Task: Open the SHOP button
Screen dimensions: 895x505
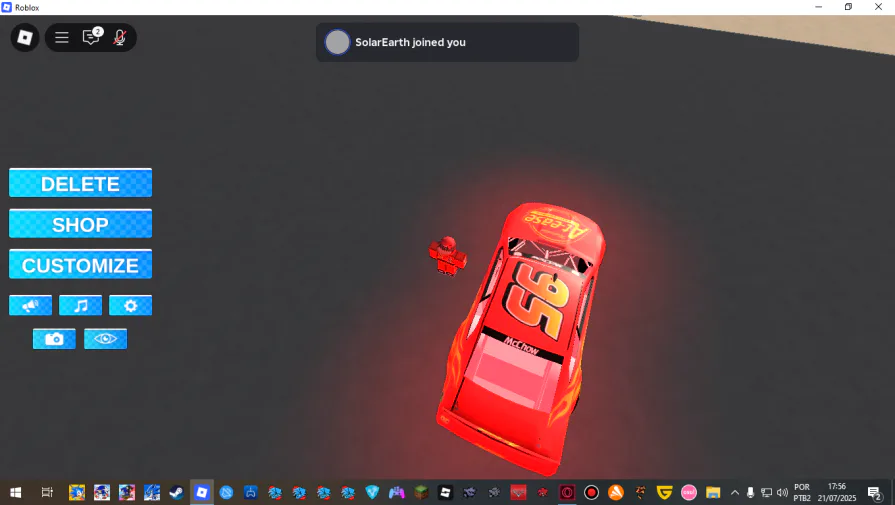Action: point(80,224)
